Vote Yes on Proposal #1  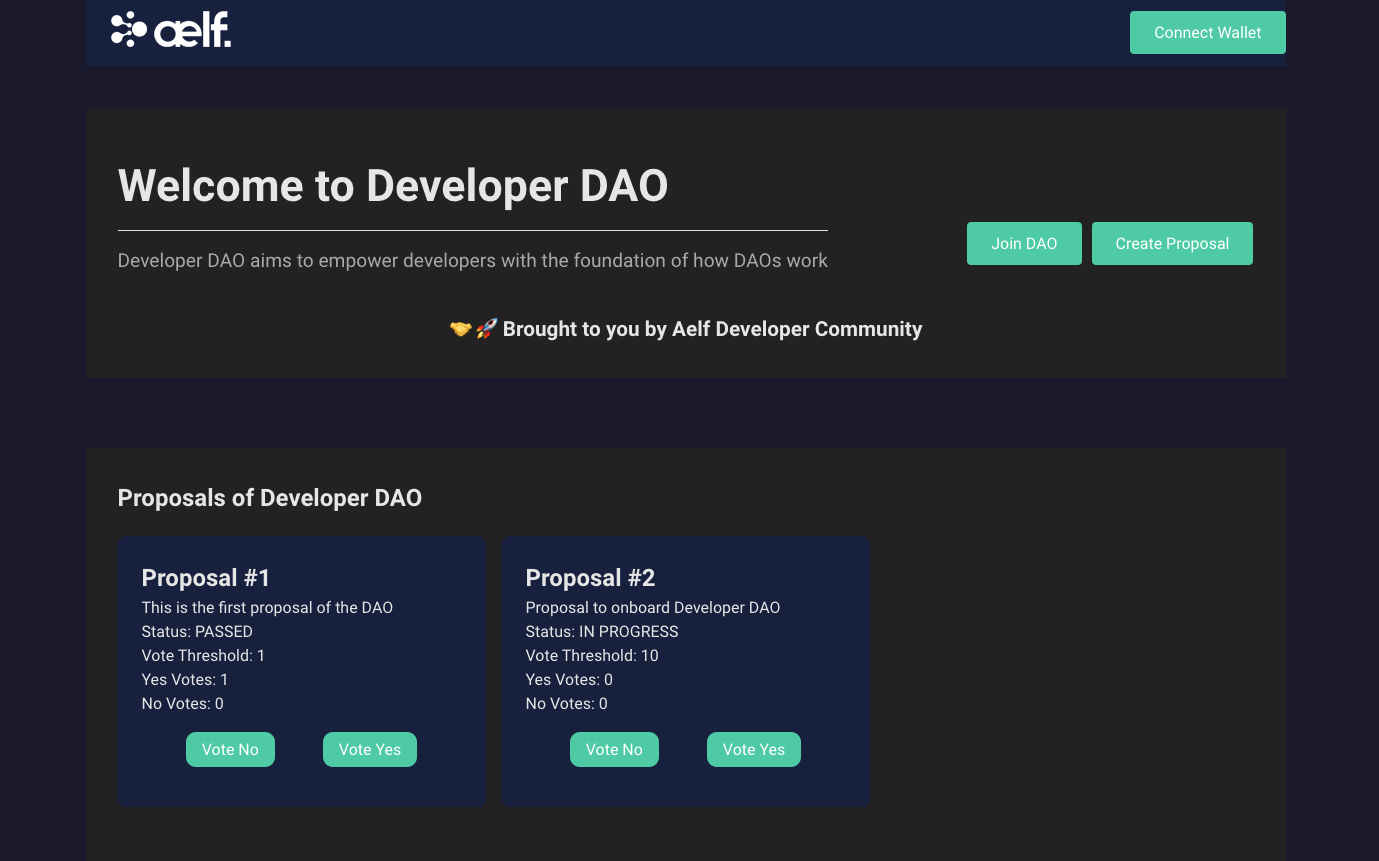pyautogui.click(x=370, y=750)
